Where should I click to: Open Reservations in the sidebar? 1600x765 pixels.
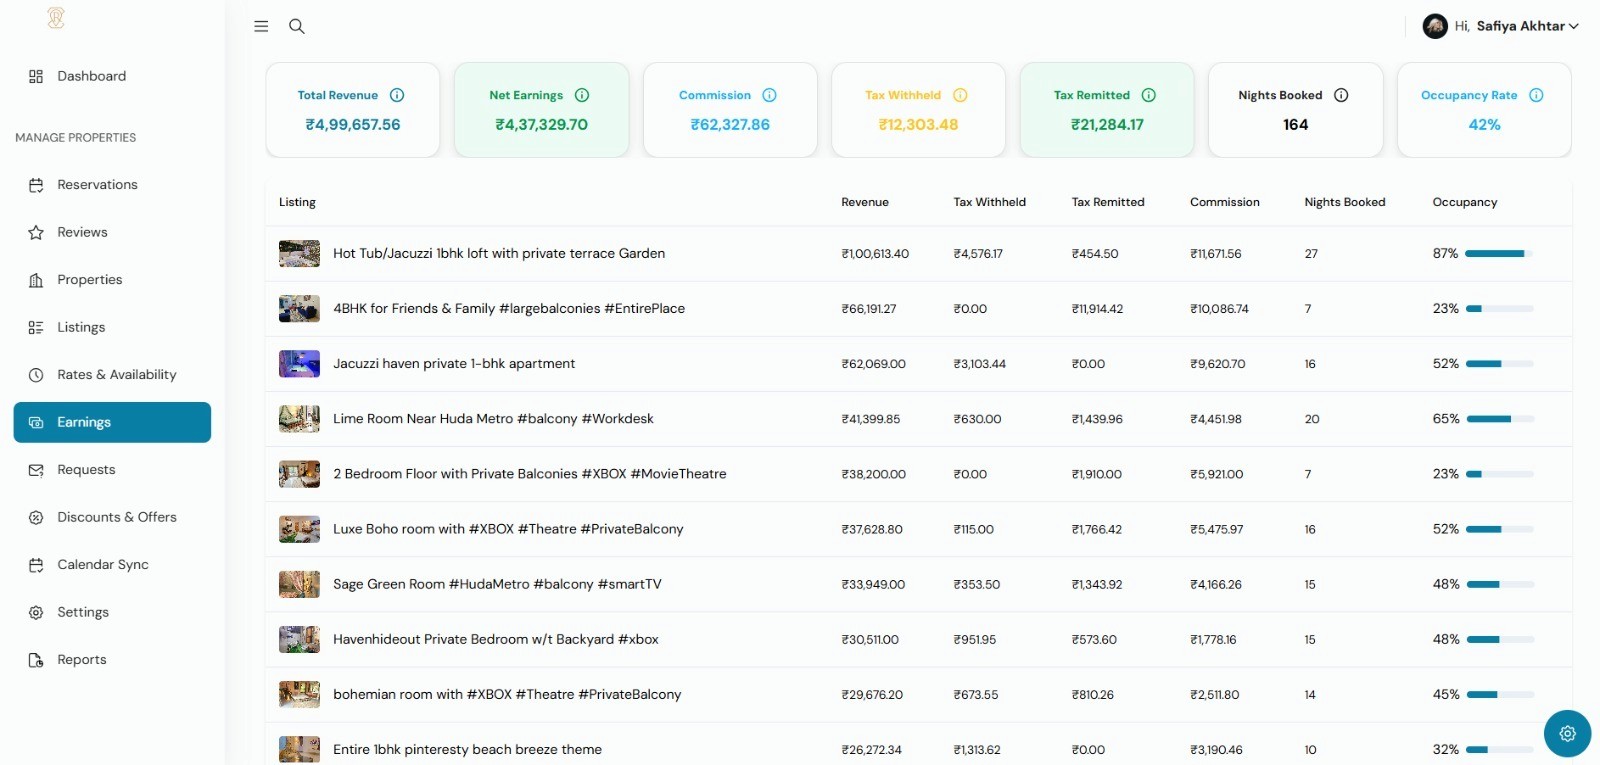pyautogui.click(x=97, y=185)
